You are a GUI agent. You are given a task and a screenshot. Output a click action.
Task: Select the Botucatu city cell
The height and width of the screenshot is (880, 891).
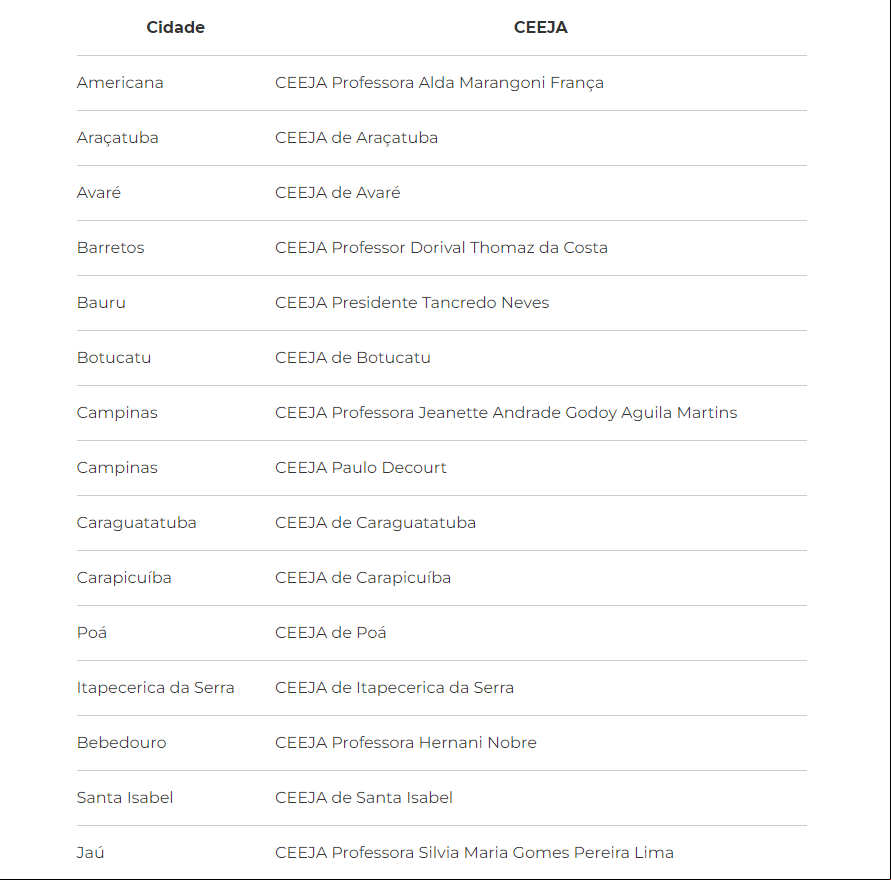pos(114,358)
